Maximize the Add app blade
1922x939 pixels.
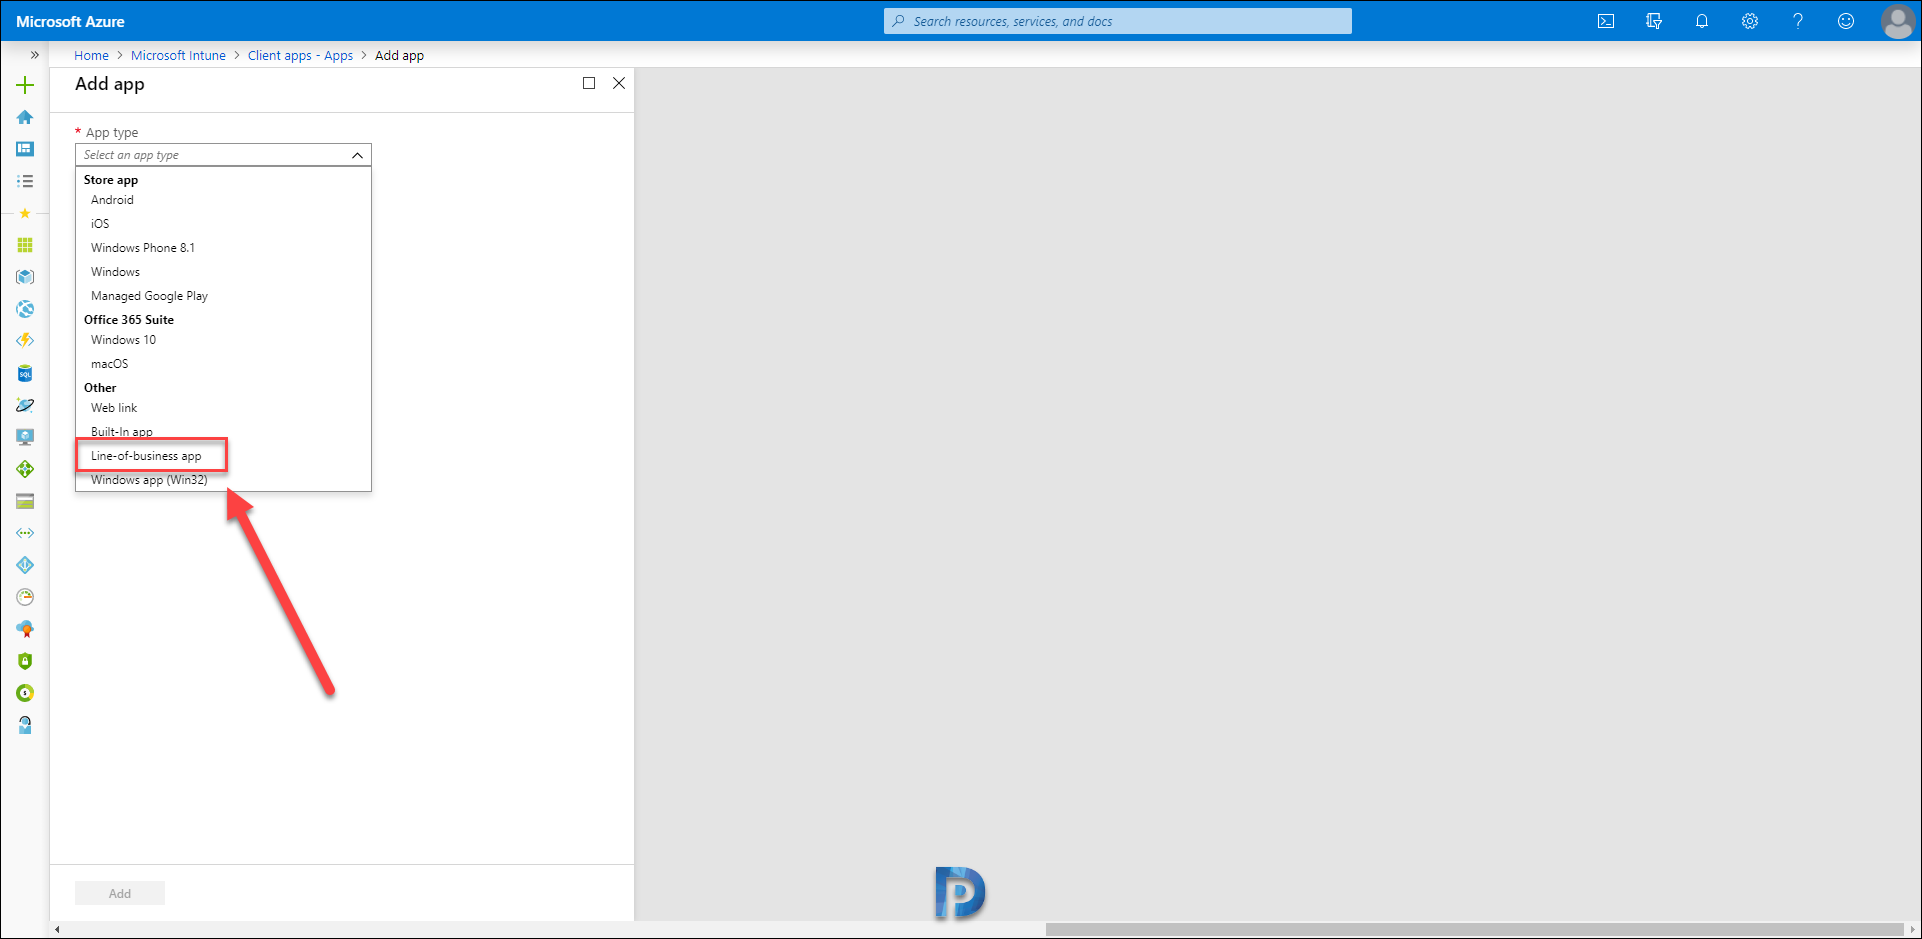[x=589, y=83]
